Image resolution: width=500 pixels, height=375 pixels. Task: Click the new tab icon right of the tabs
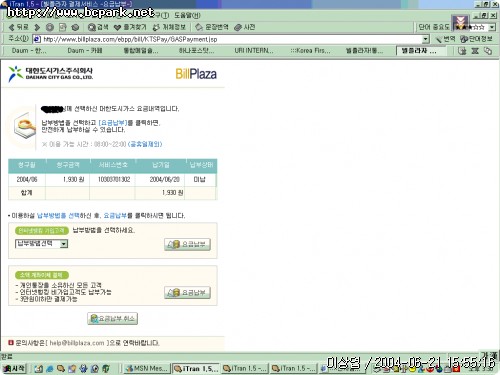(462, 51)
